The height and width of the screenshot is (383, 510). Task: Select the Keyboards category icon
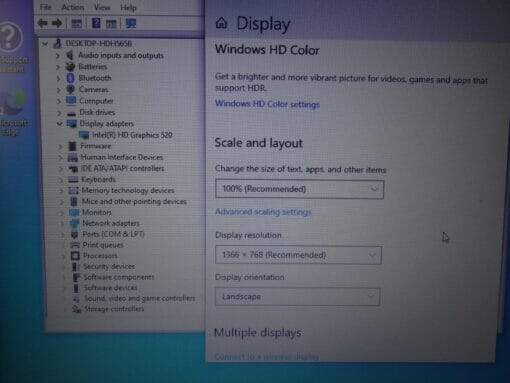[x=73, y=179]
